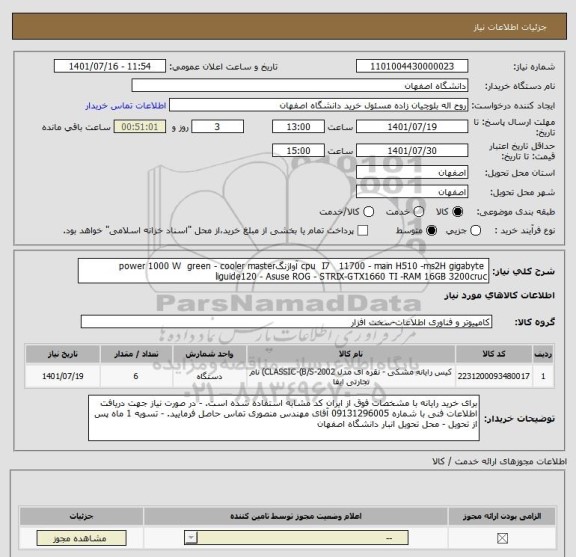Click the dropdown arrow of license status
The height and width of the screenshot is (557, 576).
pyautogui.click(x=191, y=538)
